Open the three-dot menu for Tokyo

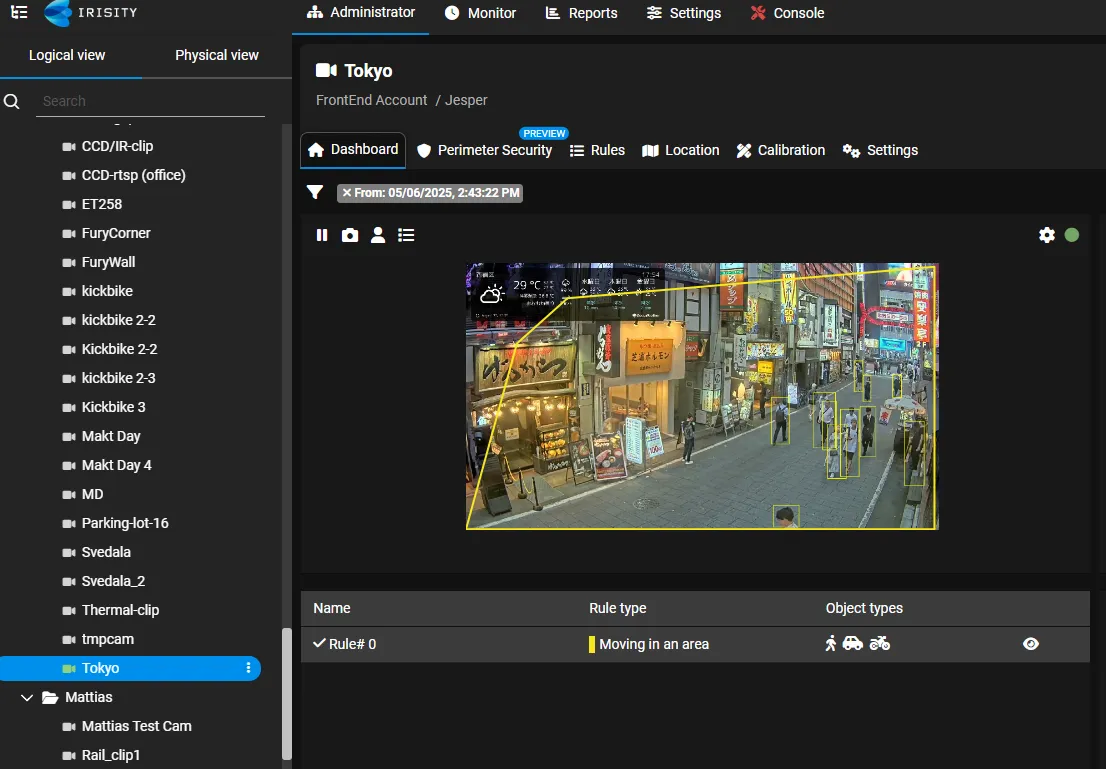pyautogui.click(x=248, y=668)
